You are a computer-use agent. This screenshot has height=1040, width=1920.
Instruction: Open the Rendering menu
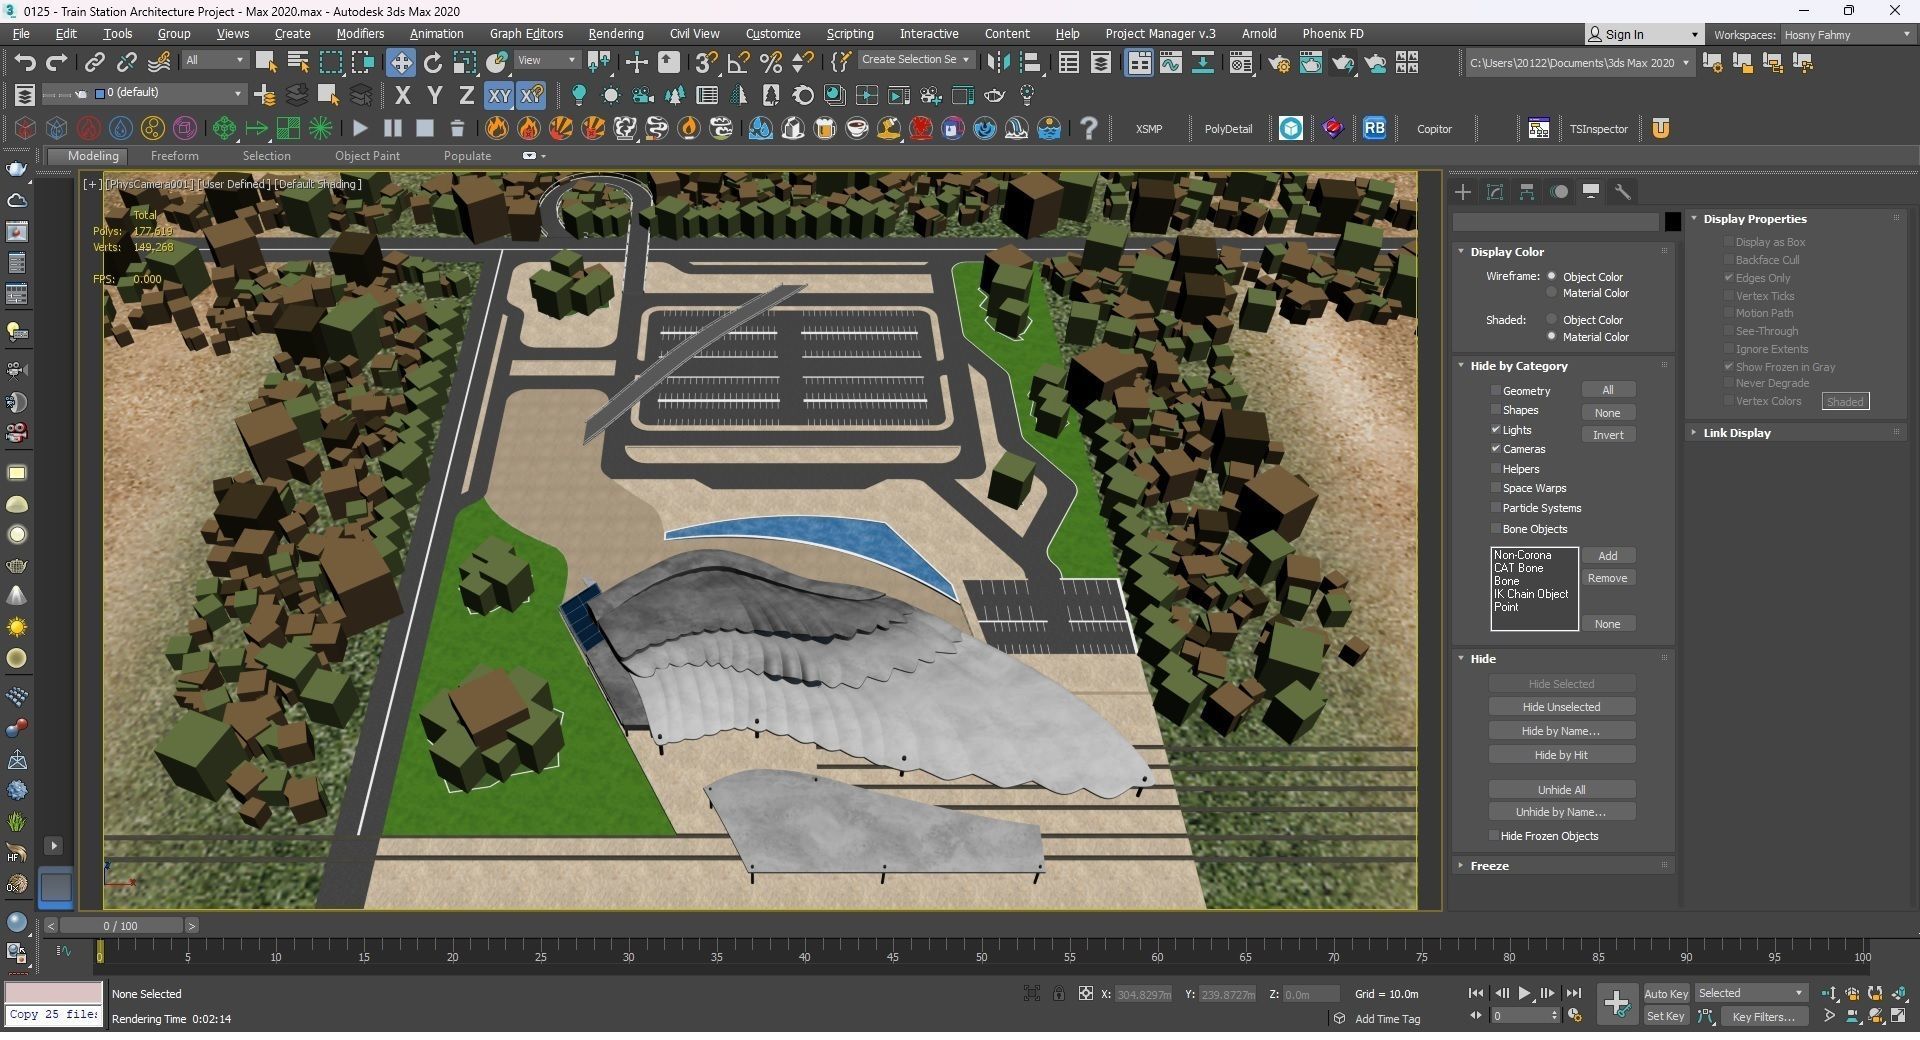point(615,33)
